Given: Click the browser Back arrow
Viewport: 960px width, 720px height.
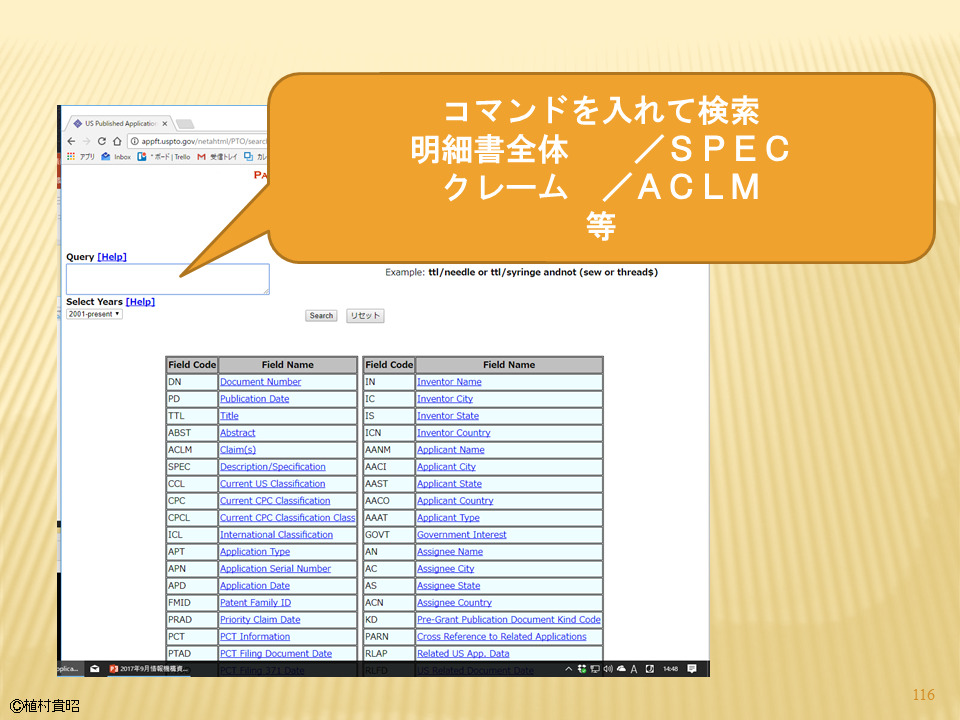Looking at the screenshot, I should [x=72, y=141].
